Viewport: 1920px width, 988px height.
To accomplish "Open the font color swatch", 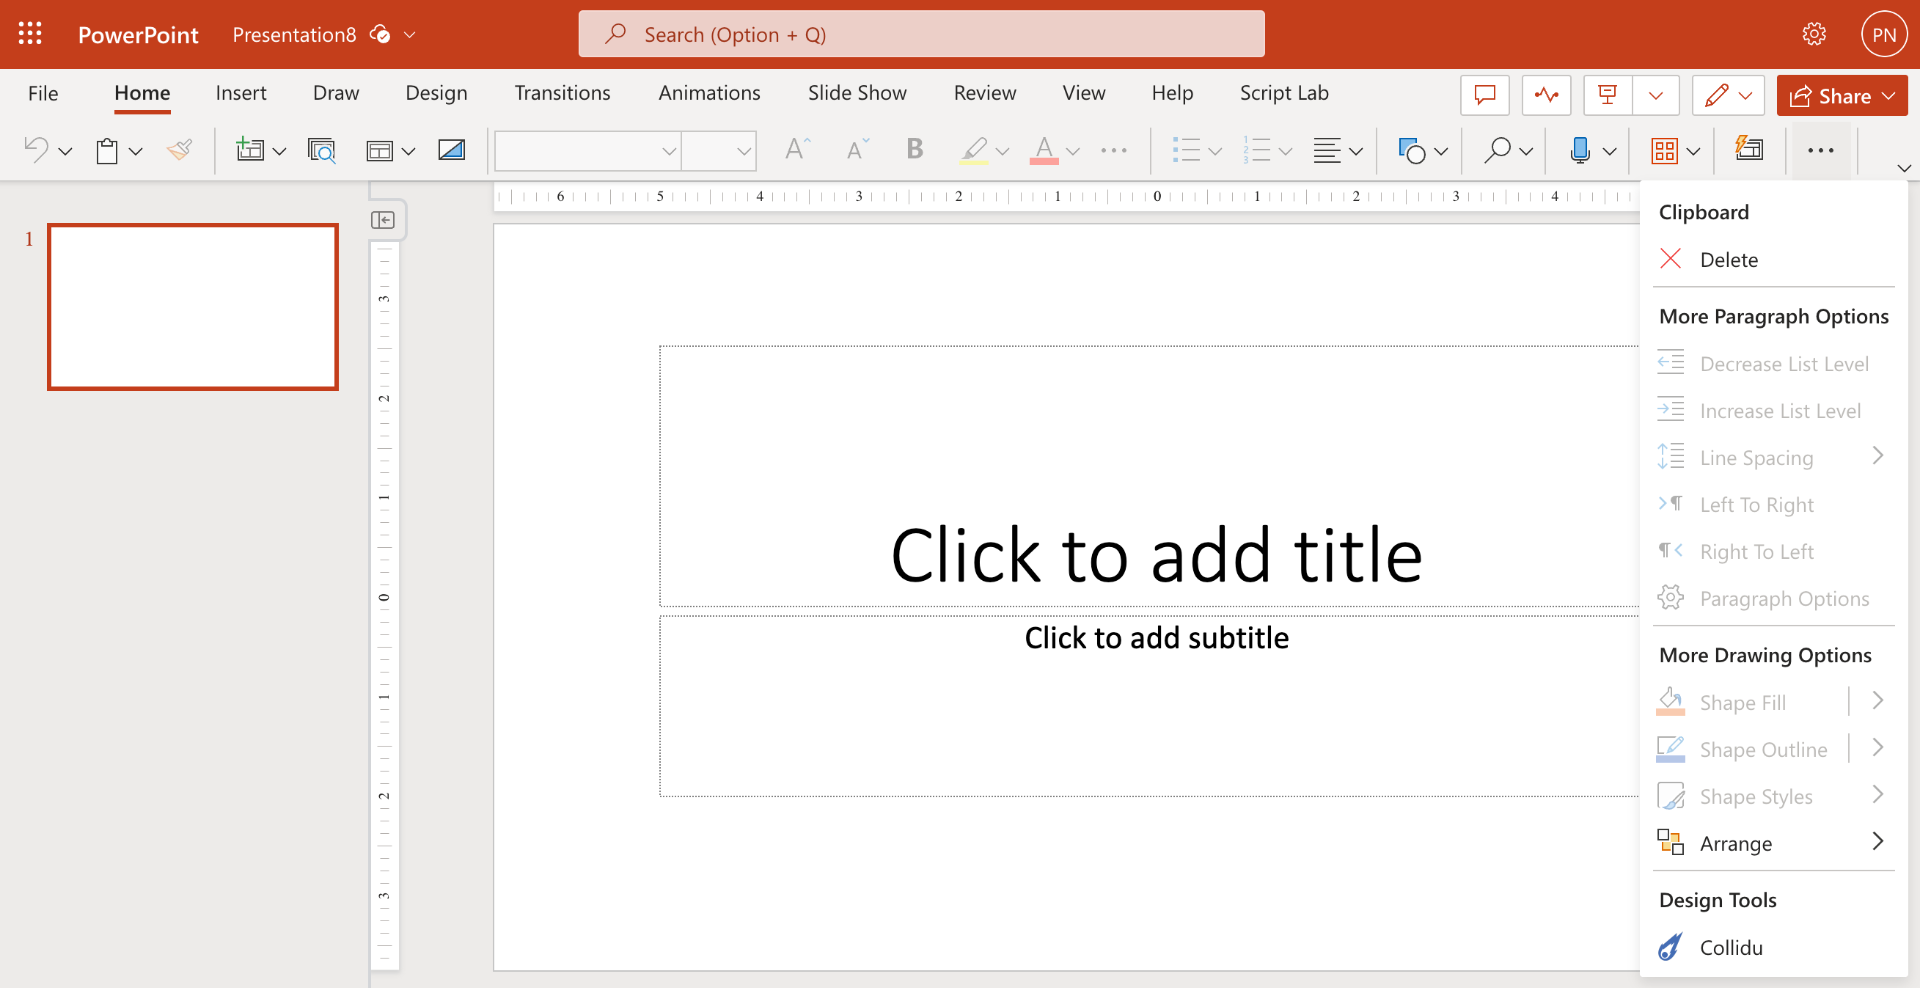I will 1045,150.
